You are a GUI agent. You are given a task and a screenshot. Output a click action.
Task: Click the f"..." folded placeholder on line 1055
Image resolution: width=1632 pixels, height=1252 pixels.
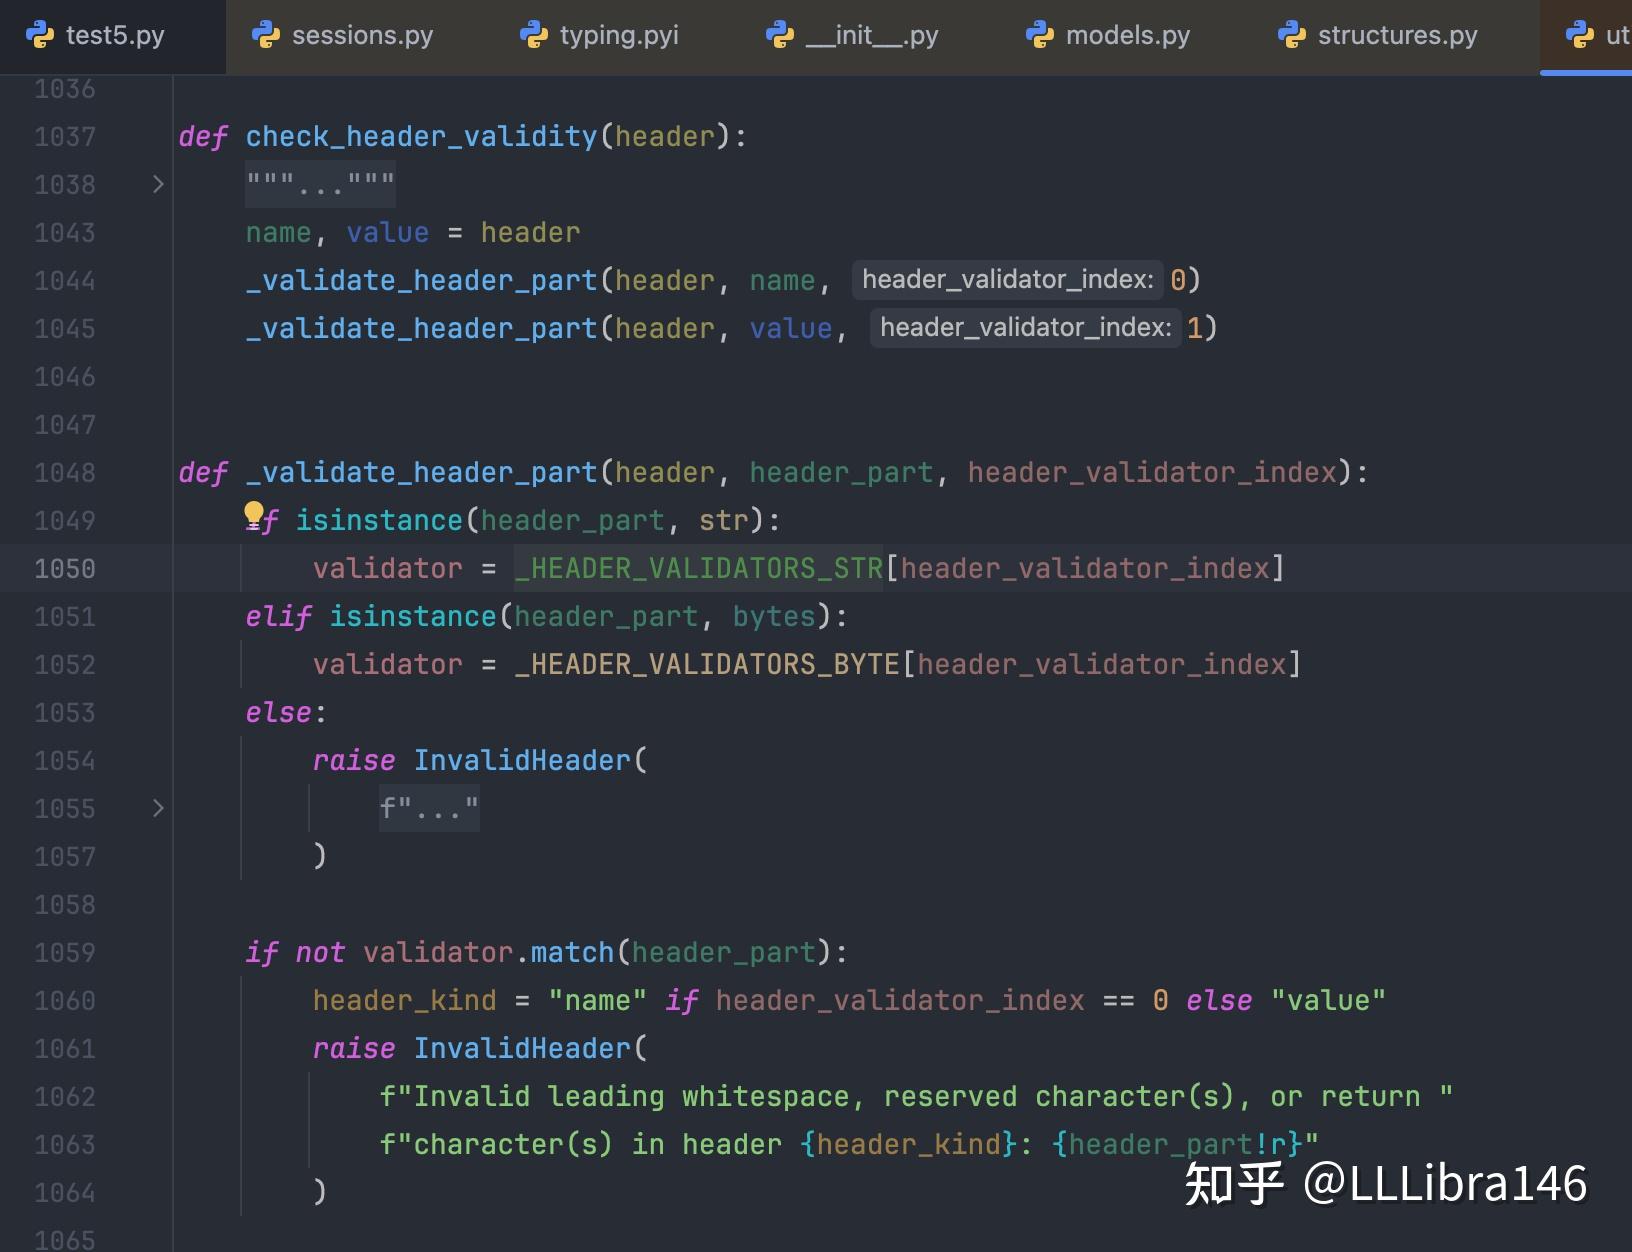(428, 808)
